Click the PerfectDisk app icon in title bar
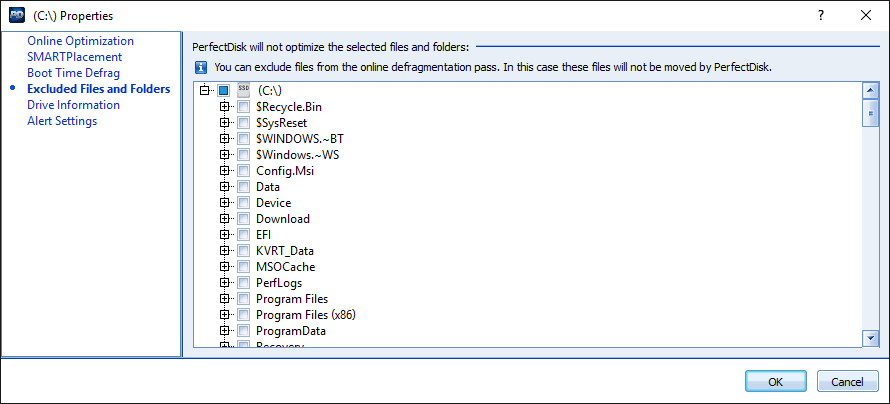Viewport: 890px width, 404px height. [x=15, y=16]
